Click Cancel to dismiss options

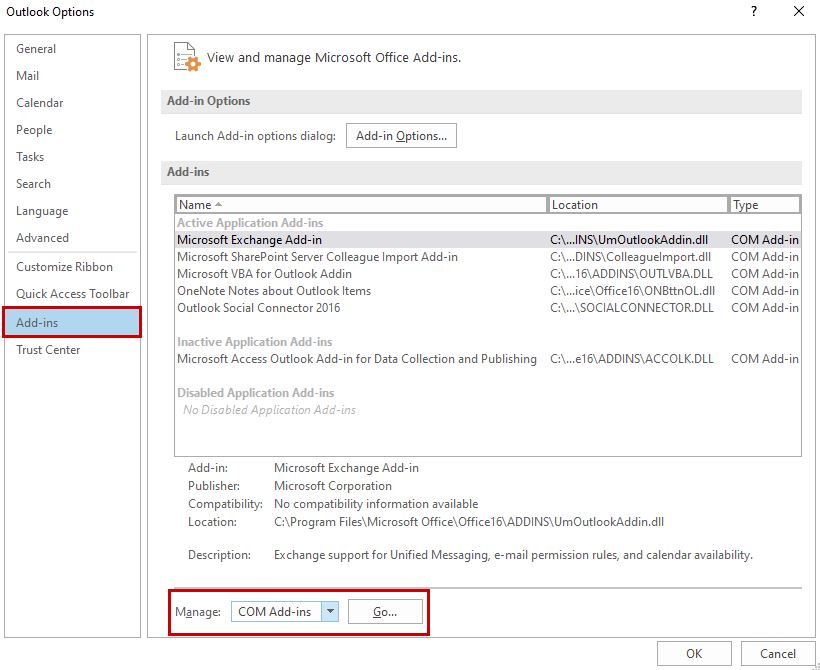click(778, 654)
